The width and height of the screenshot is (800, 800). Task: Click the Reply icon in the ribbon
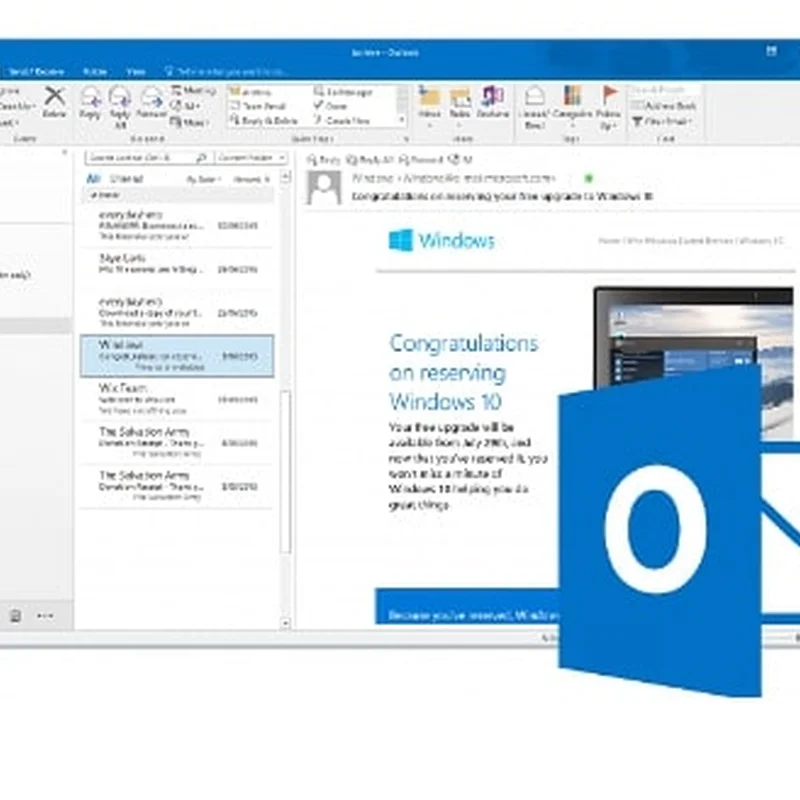[90, 102]
